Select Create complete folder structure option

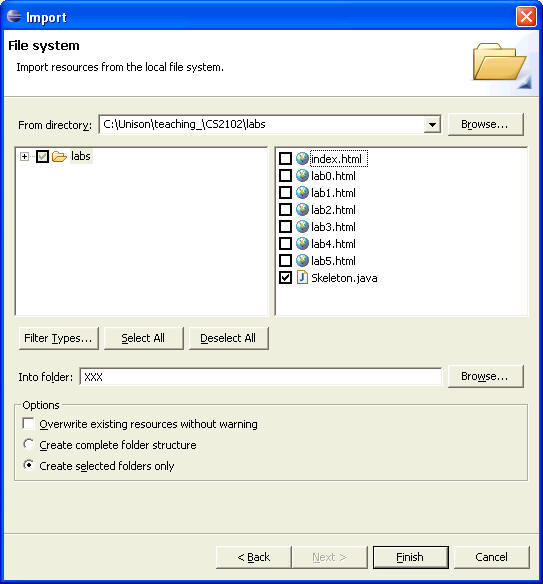28,444
